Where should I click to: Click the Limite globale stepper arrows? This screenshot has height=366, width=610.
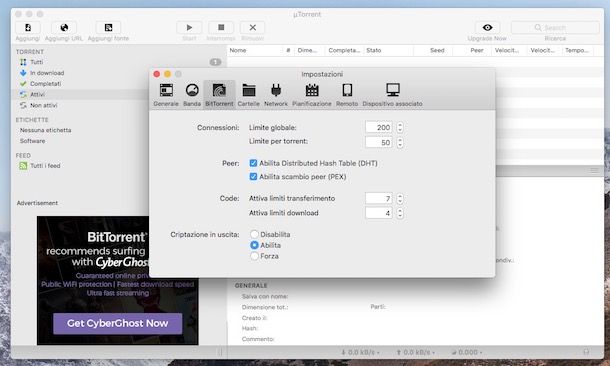pos(400,127)
